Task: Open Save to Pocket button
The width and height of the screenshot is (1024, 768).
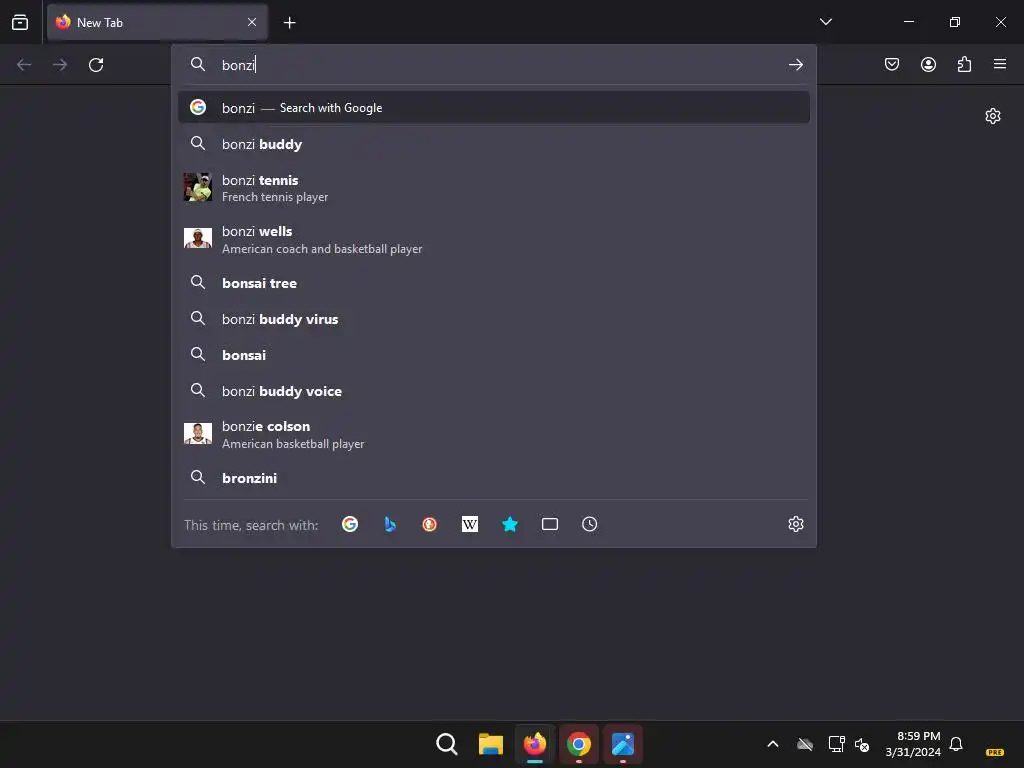Action: click(x=891, y=64)
